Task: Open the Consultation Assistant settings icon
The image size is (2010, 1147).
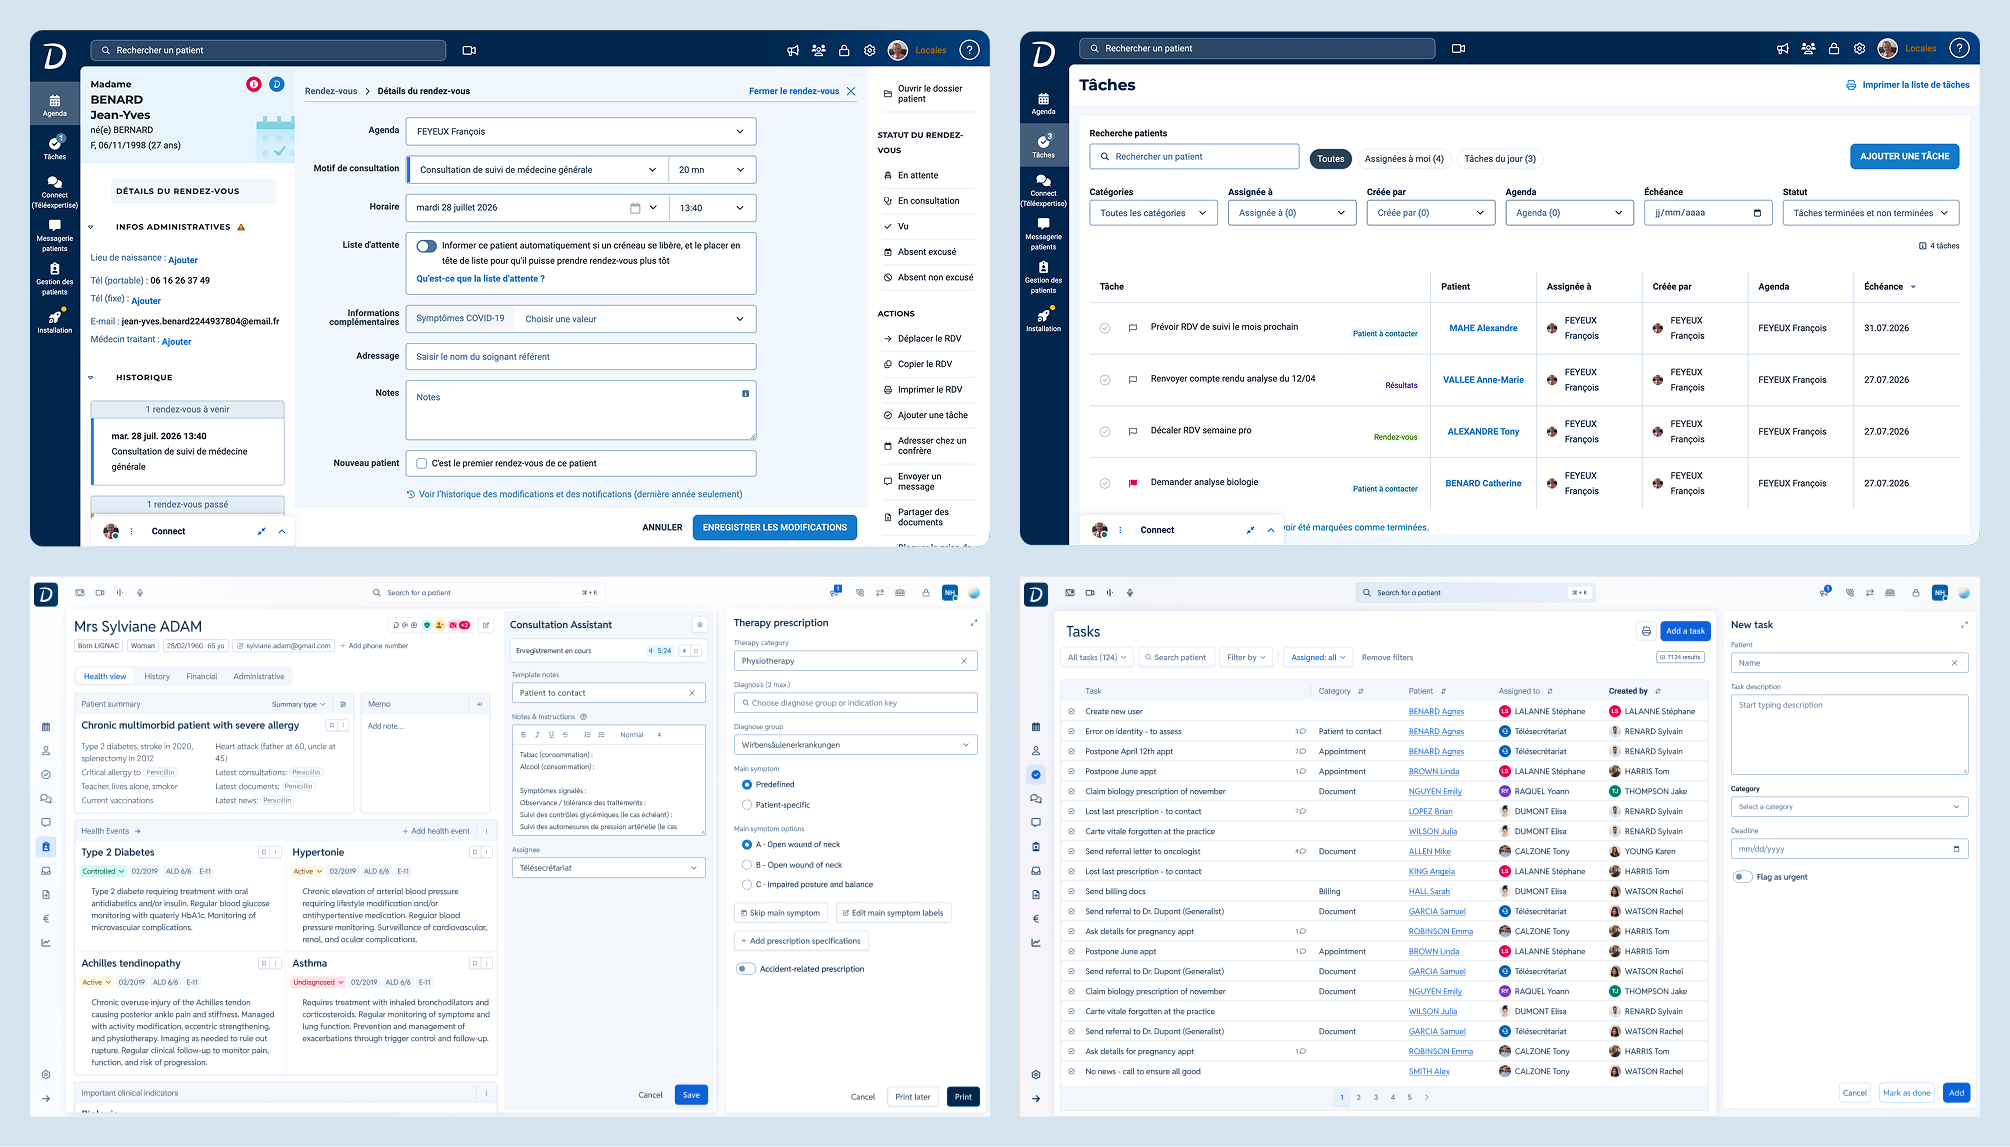Action: point(699,625)
